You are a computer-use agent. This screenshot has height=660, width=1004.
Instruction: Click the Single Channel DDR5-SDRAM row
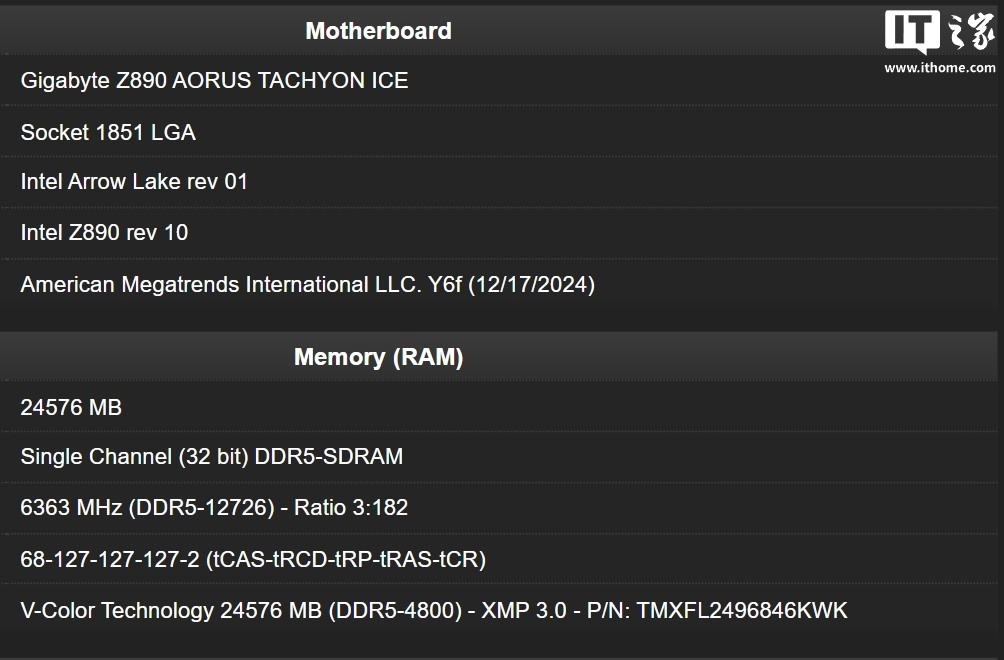coord(211,457)
